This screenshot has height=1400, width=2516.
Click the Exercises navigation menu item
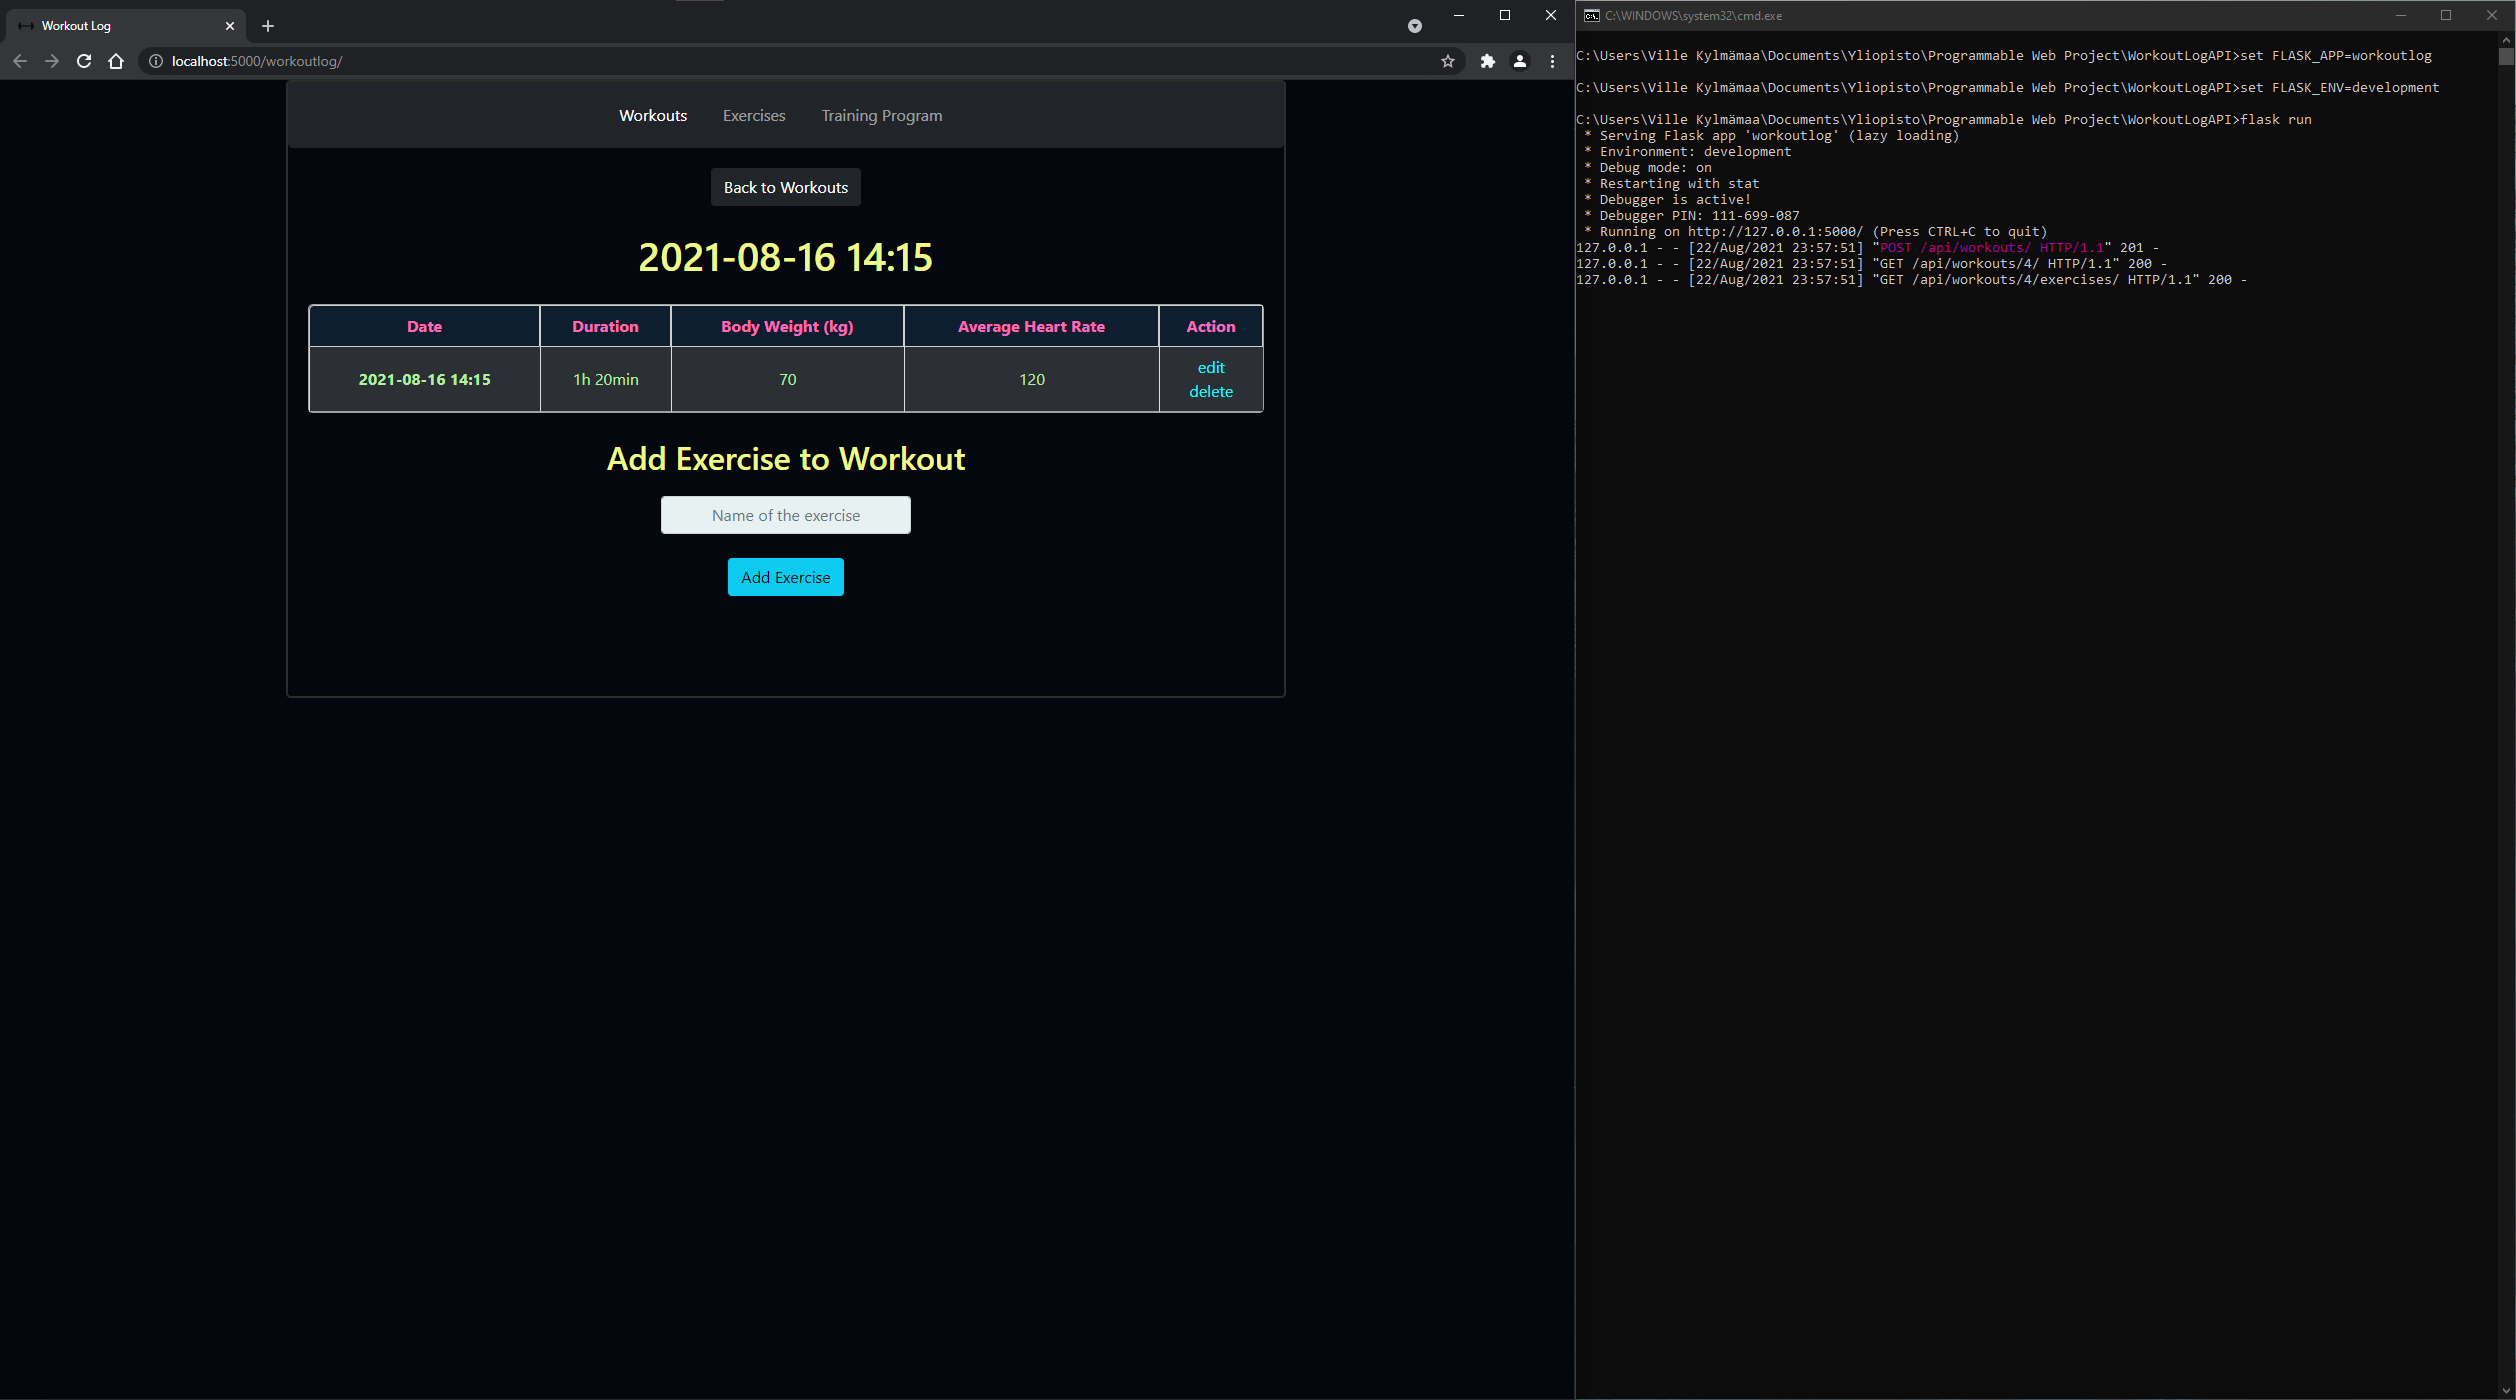tap(753, 116)
